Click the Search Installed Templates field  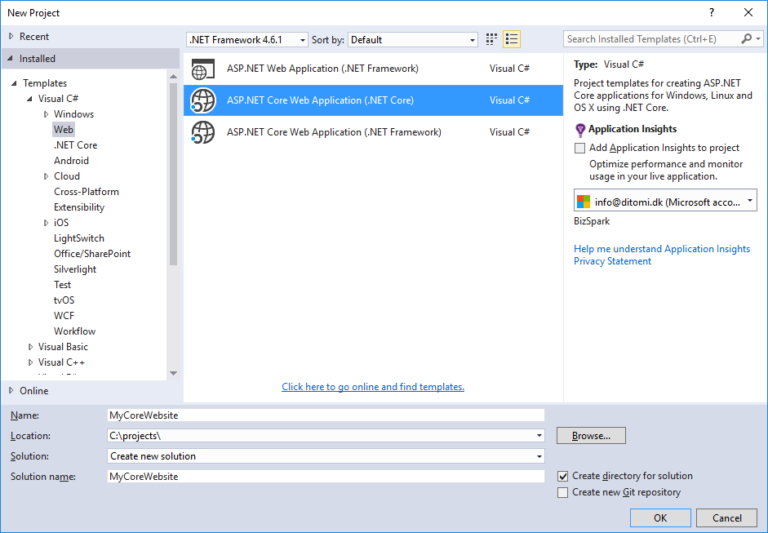[x=651, y=39]
